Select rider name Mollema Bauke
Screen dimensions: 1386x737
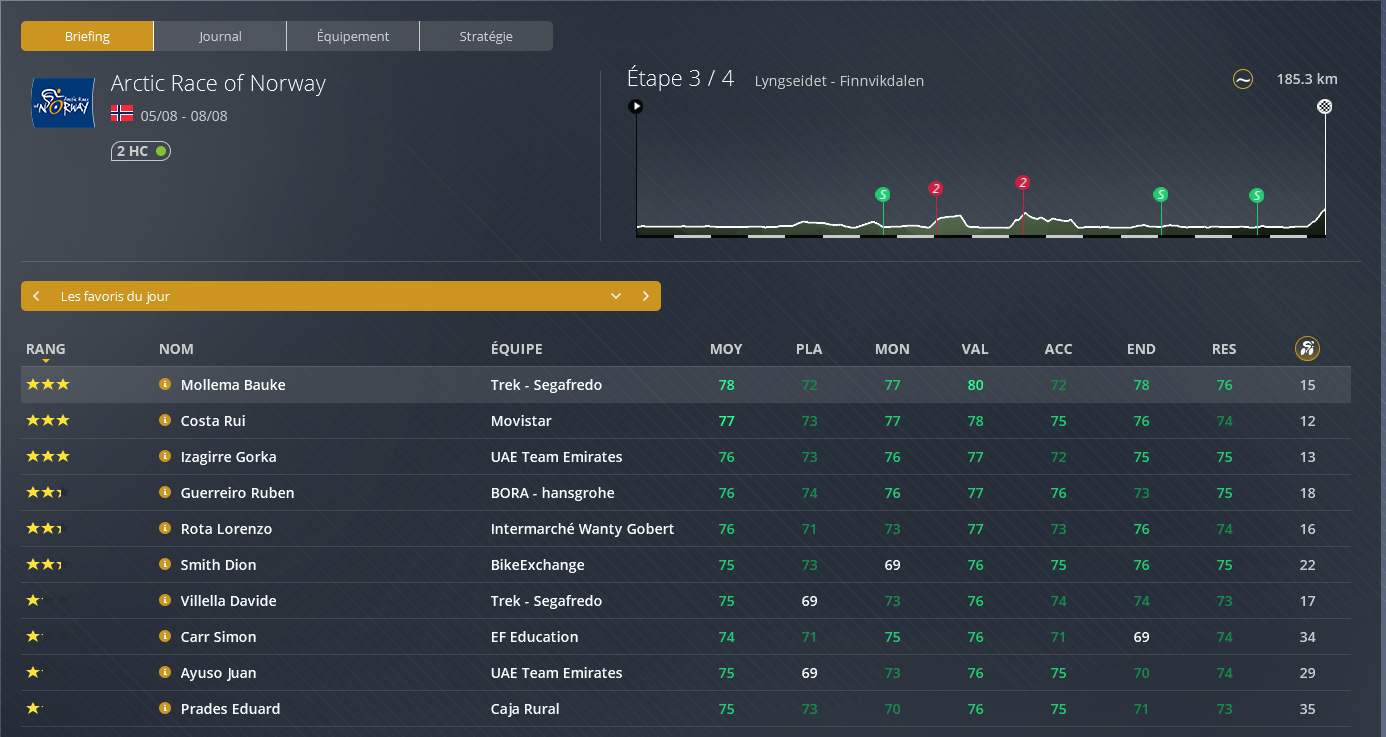(233, 385)
